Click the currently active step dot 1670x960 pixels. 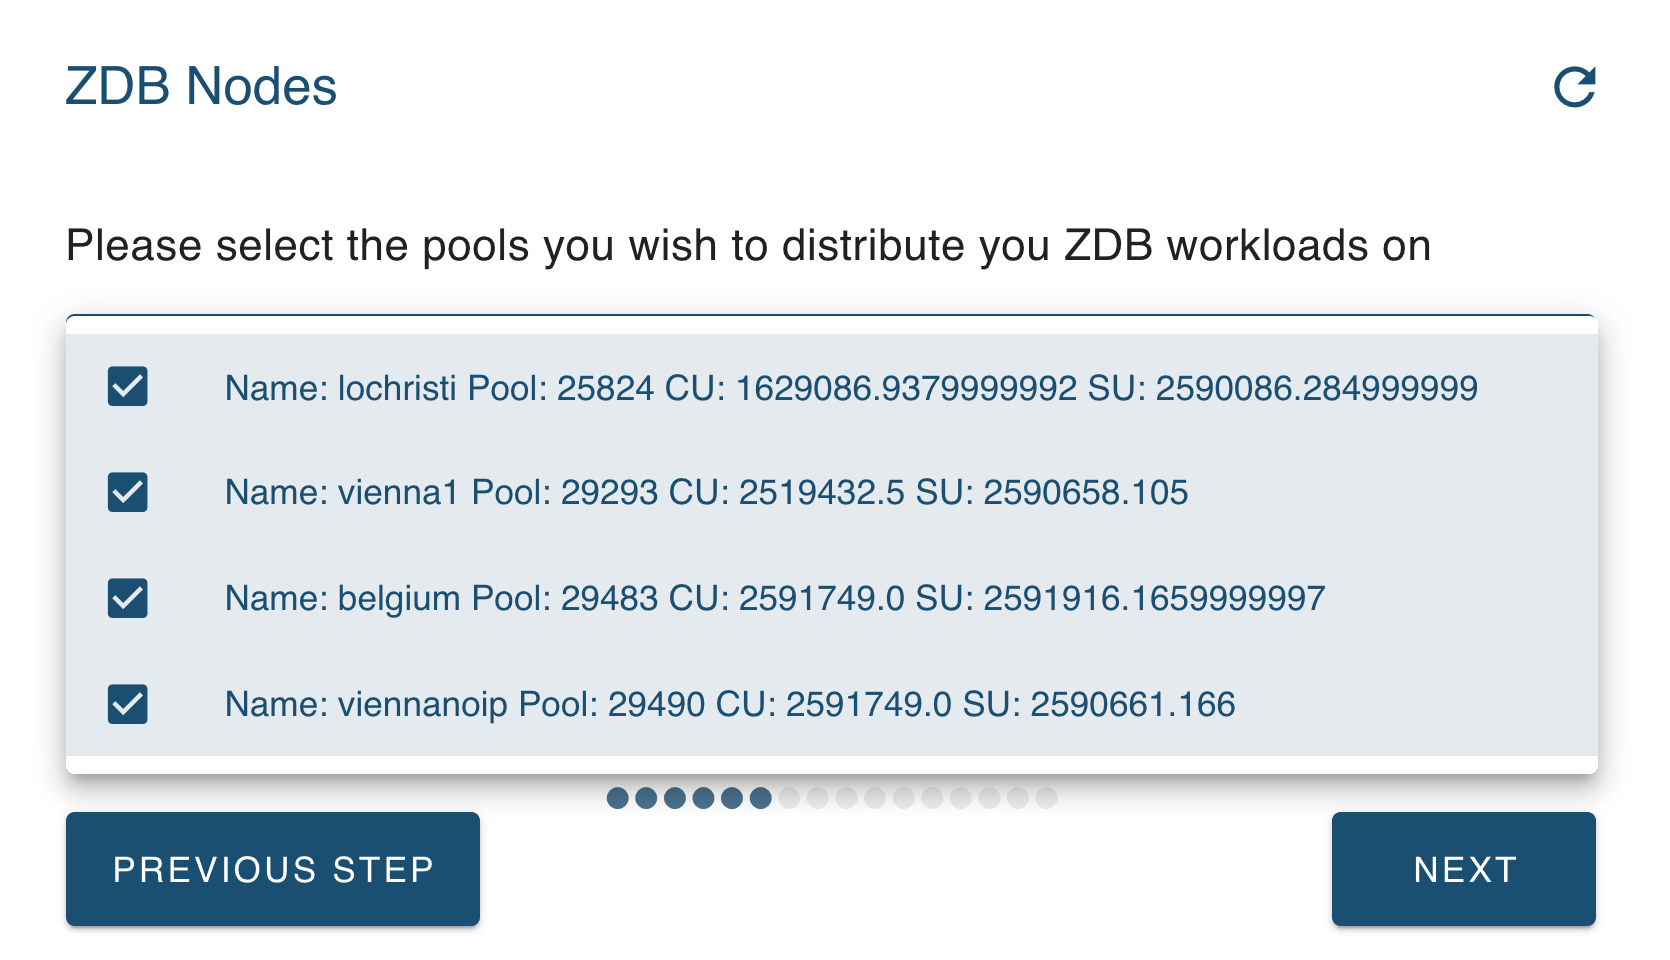click(x=761, y=799)
